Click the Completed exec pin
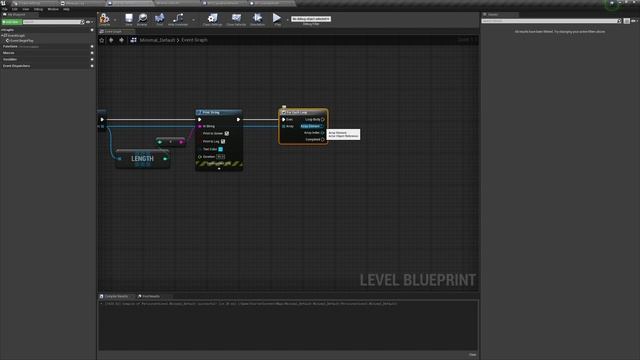This screenshot has width=640, height=360. (x=322, y=140)
